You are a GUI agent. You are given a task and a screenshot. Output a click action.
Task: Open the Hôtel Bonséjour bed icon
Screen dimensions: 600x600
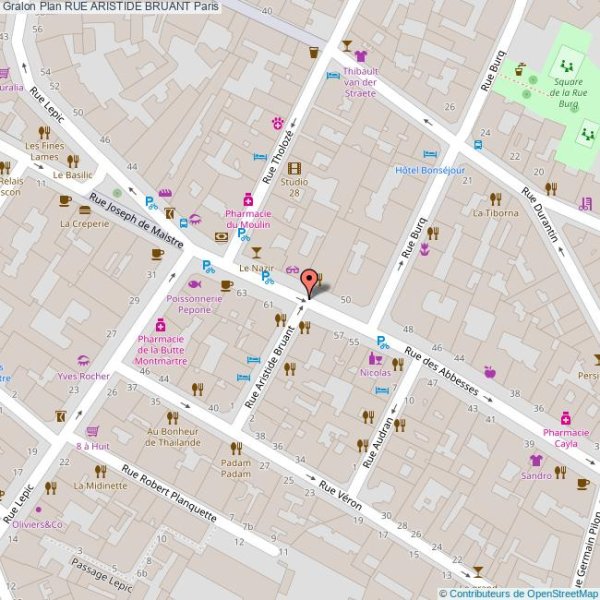(430, 156)
